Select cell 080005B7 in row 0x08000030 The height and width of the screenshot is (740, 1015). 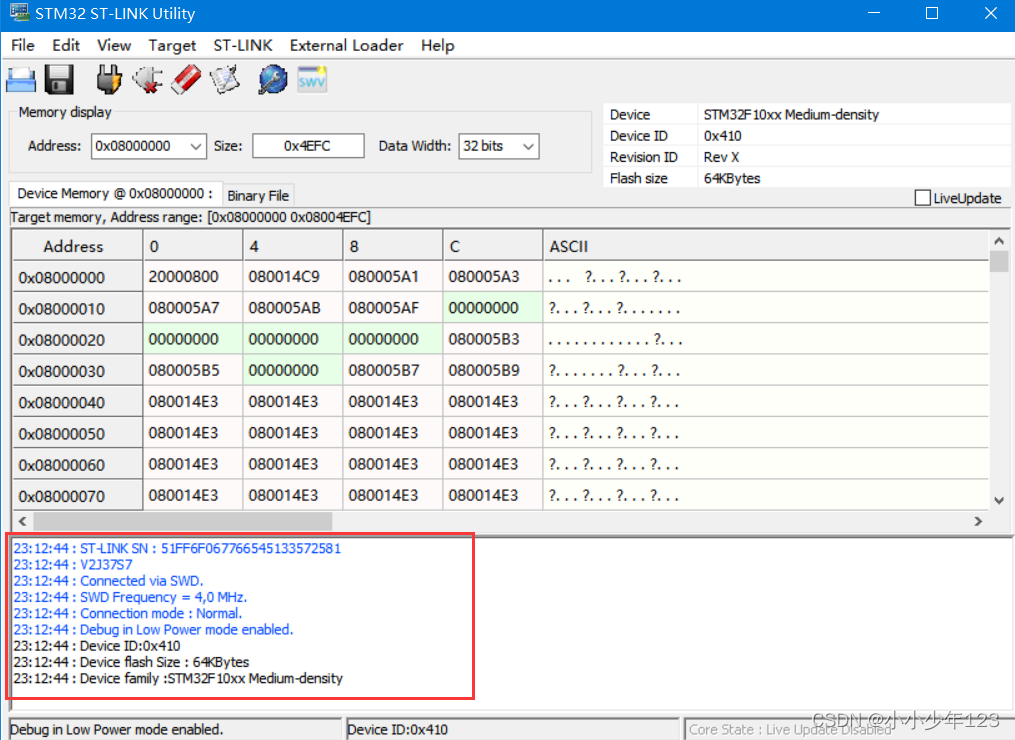point(393,370)
